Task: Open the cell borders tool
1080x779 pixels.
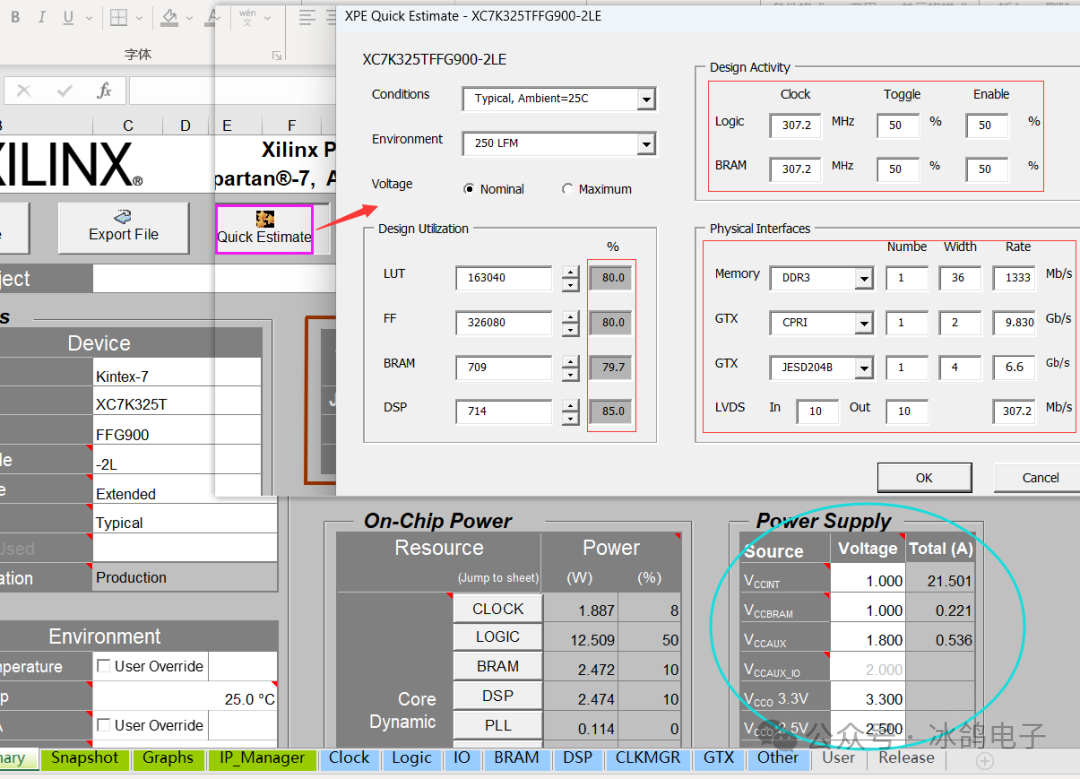Action: point(118,17)
